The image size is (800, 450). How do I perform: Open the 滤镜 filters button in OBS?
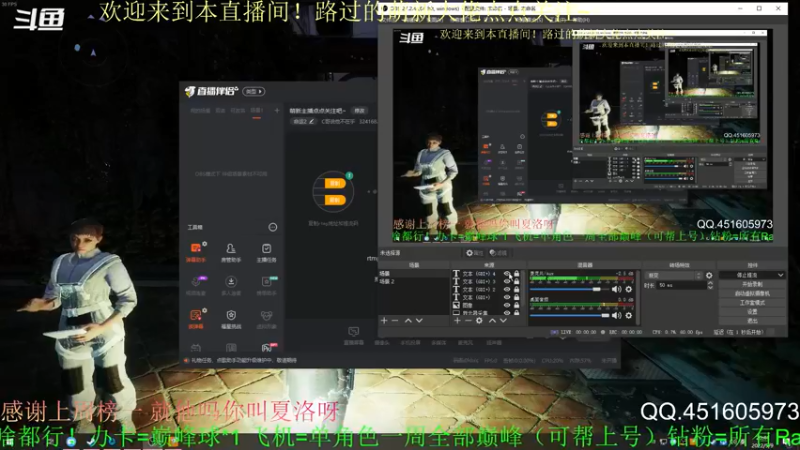pyautogui.click(x=498, y=253)
